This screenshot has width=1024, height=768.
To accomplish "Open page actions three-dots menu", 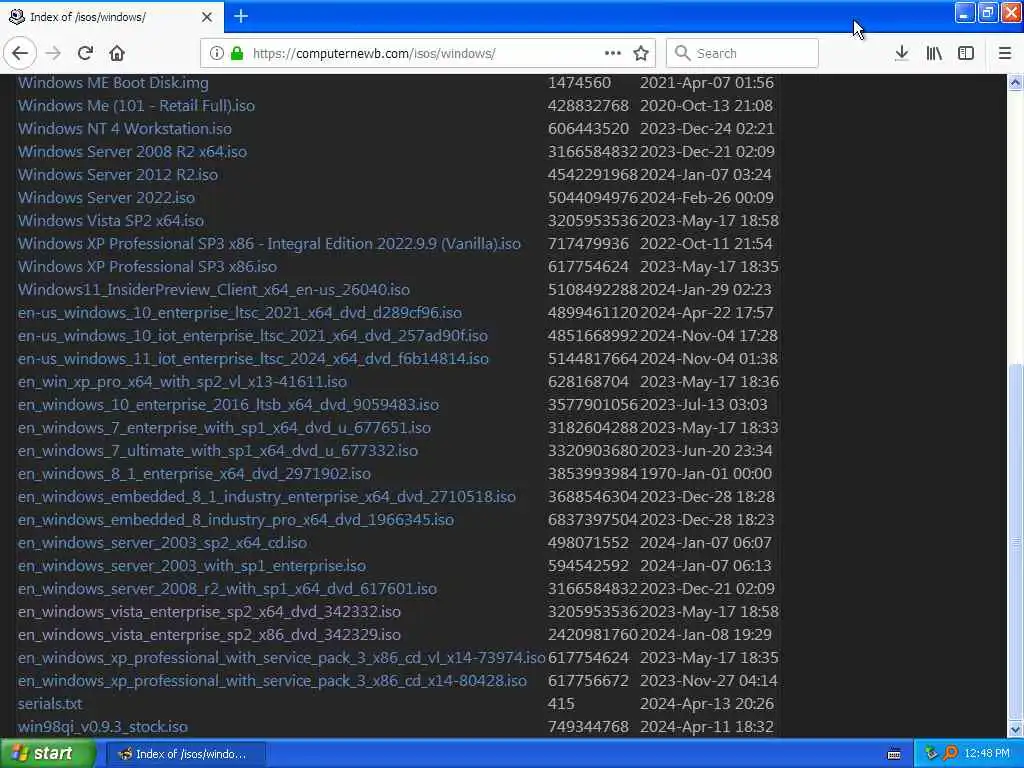I will [613, 53].
